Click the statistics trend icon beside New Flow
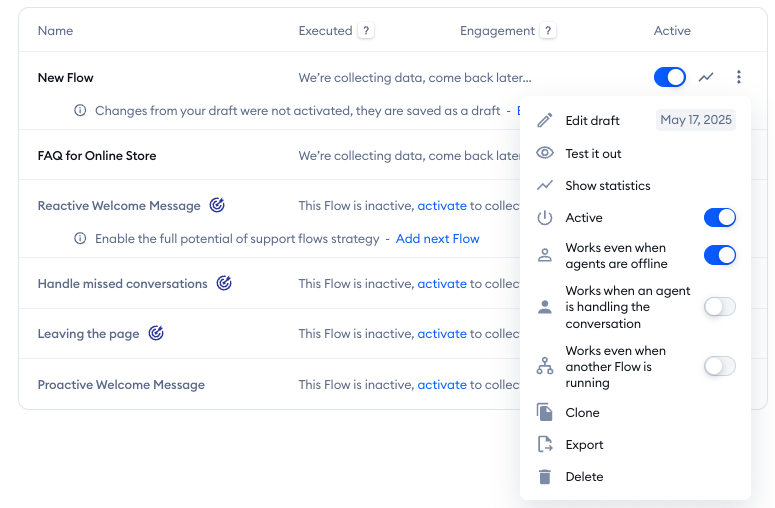The height and width of the screenshot is (508, 775). point(706,77)
